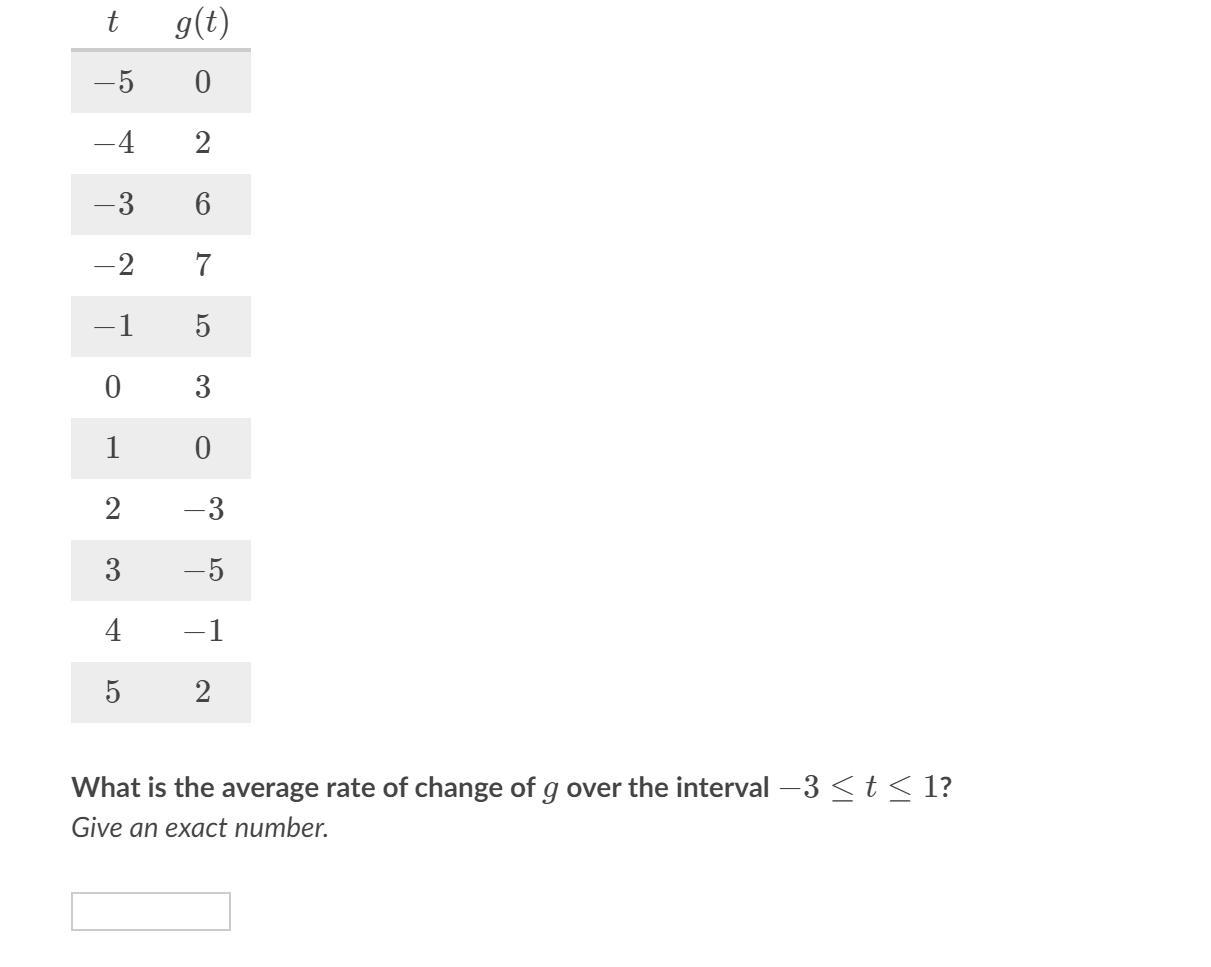Select the g(t) value −5 cell
Viewport: 1211px width, 967px height.
point(202,570)
